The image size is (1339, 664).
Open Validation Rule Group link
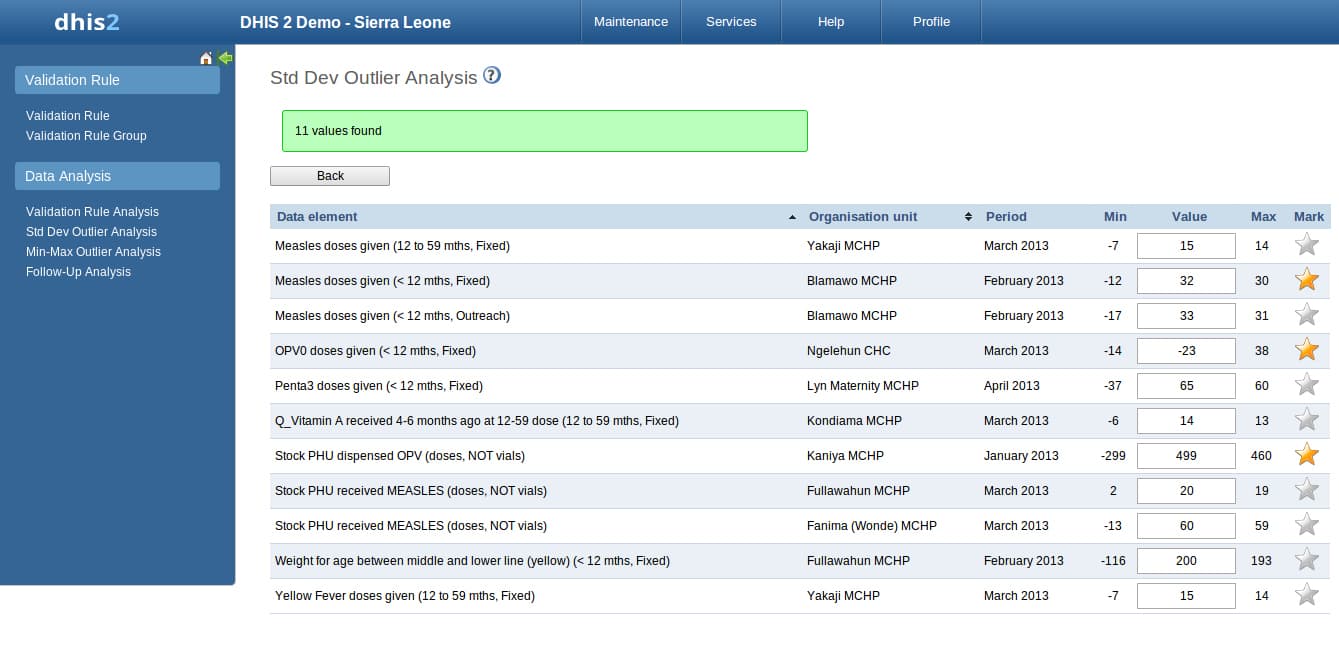(x=86, y=136)
